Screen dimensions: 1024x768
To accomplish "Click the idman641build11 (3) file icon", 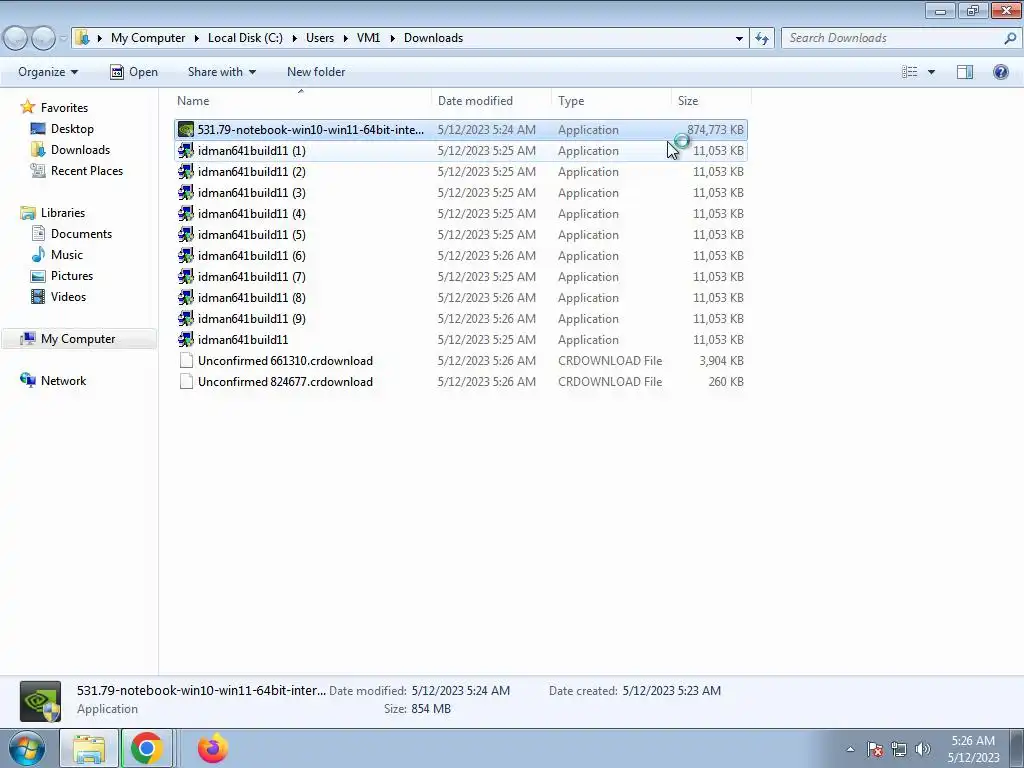I will pyautogui.click(x=186, y=193).
